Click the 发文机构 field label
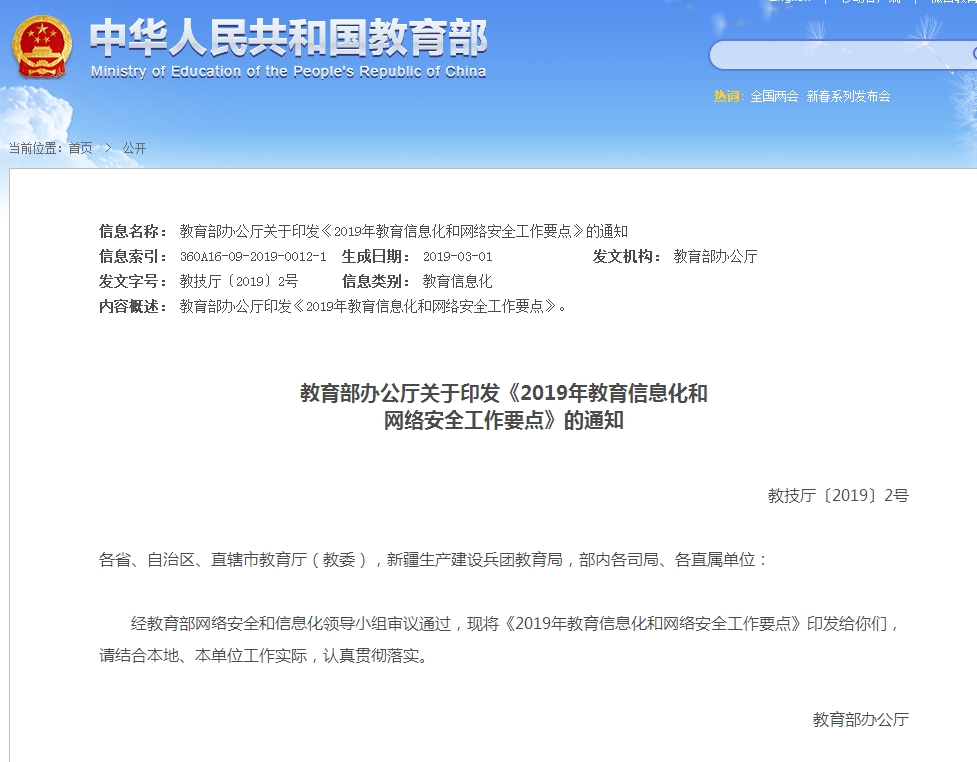The height and width of the screenshot is (762, 977). tap(626, 256)
